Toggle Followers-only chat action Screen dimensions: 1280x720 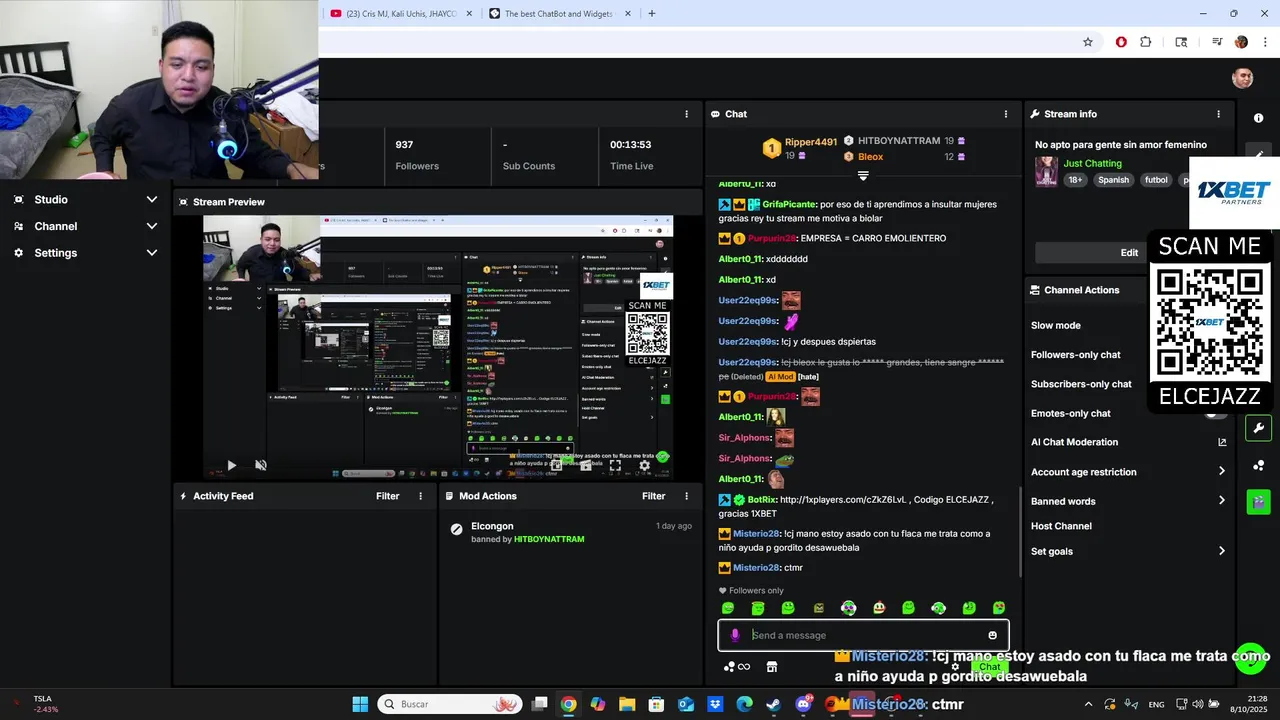coord(1076,355)
